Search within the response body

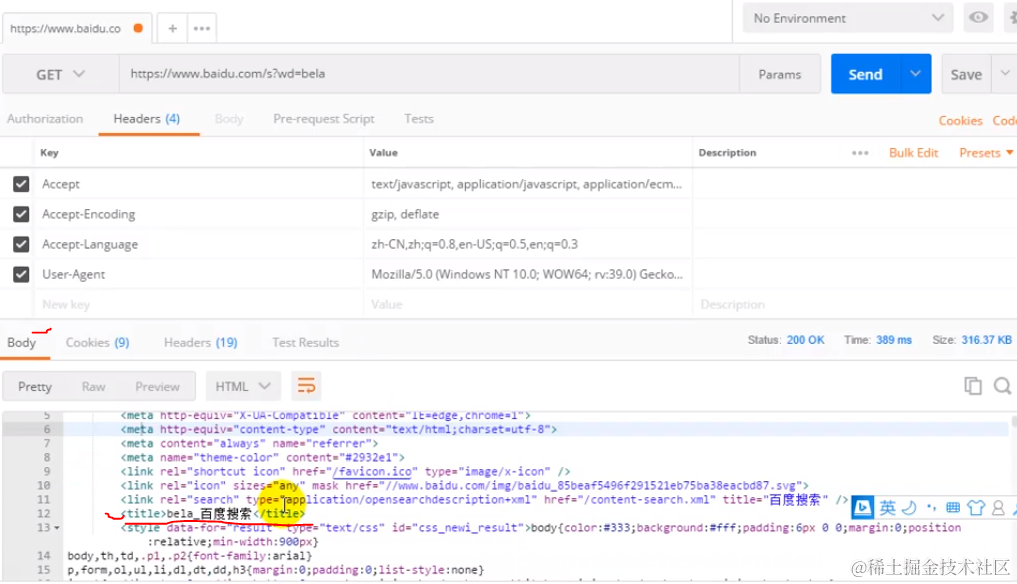(x=1002, y=385)
